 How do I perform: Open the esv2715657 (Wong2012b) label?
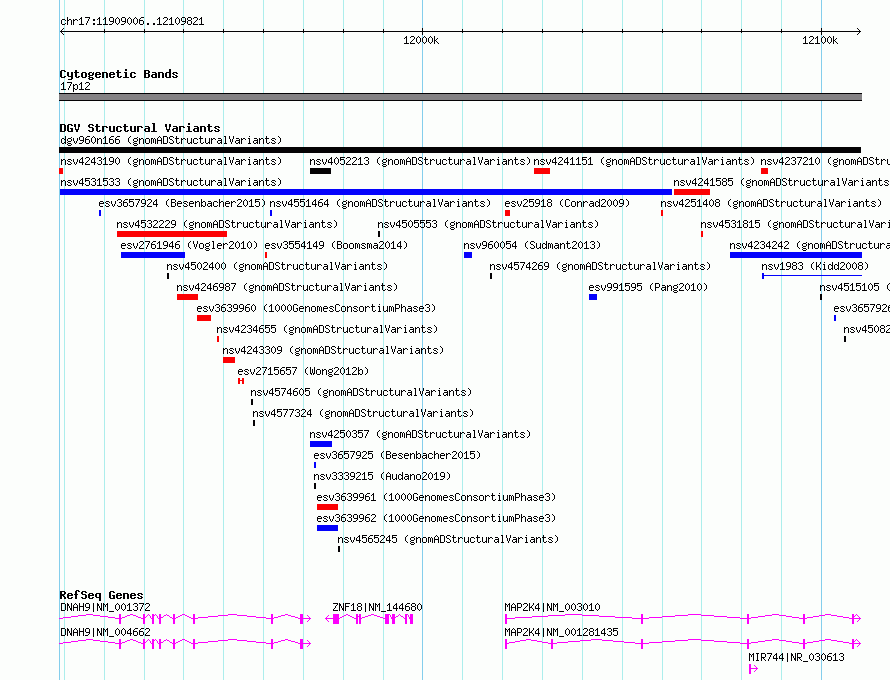303,371
